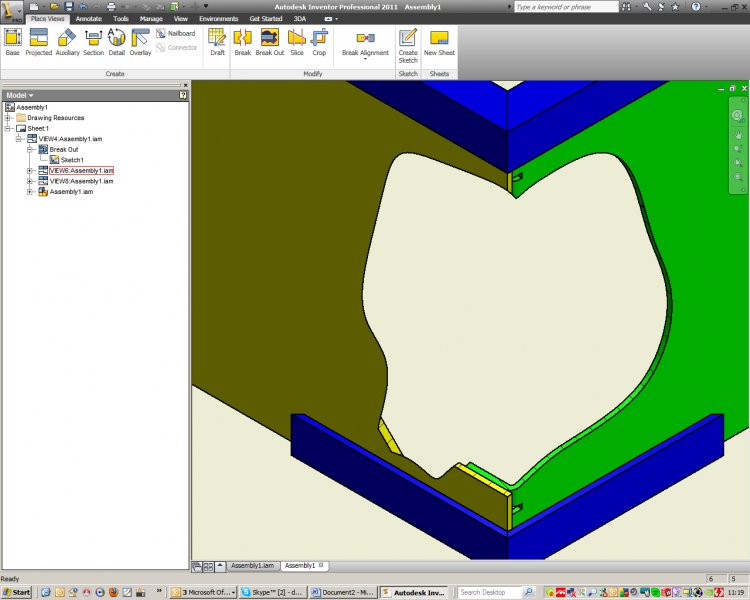Click the Windows Start button
Screen dimensions: 750x600
(x=17, y=592)
